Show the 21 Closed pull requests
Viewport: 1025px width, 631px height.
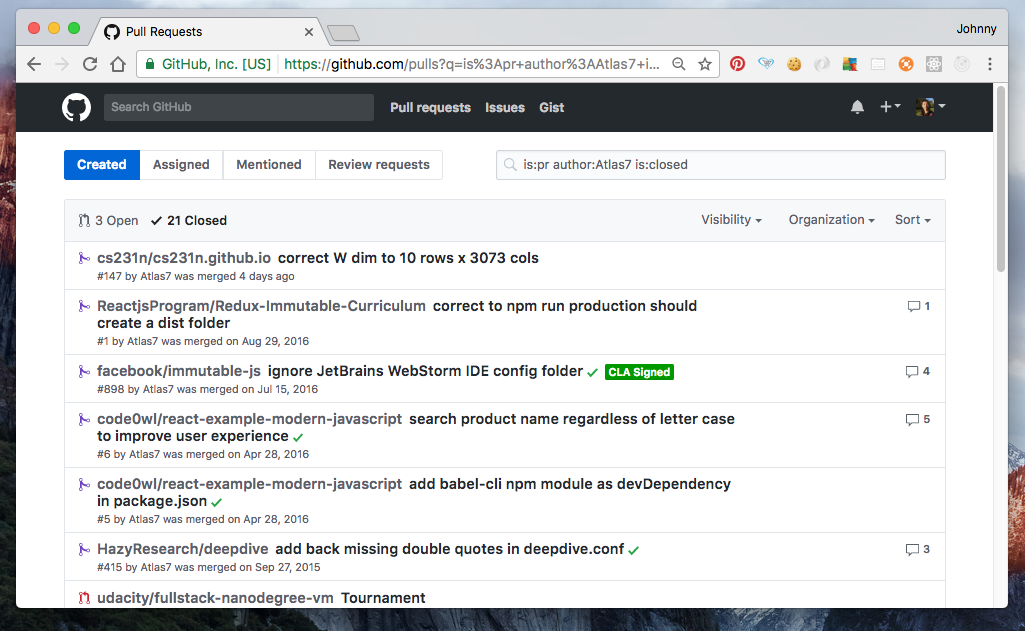pyautogui.click(x=189, y=220)
